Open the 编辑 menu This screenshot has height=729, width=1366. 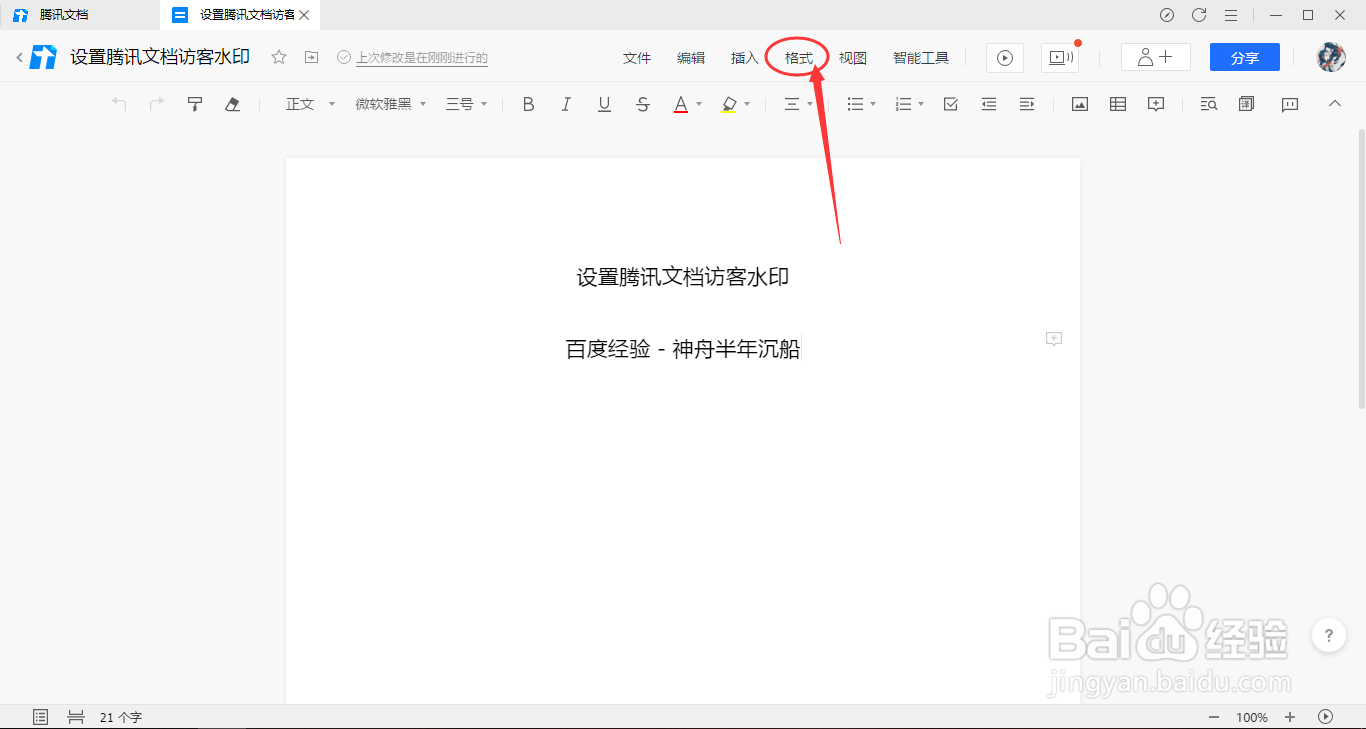tap(691, 58)
